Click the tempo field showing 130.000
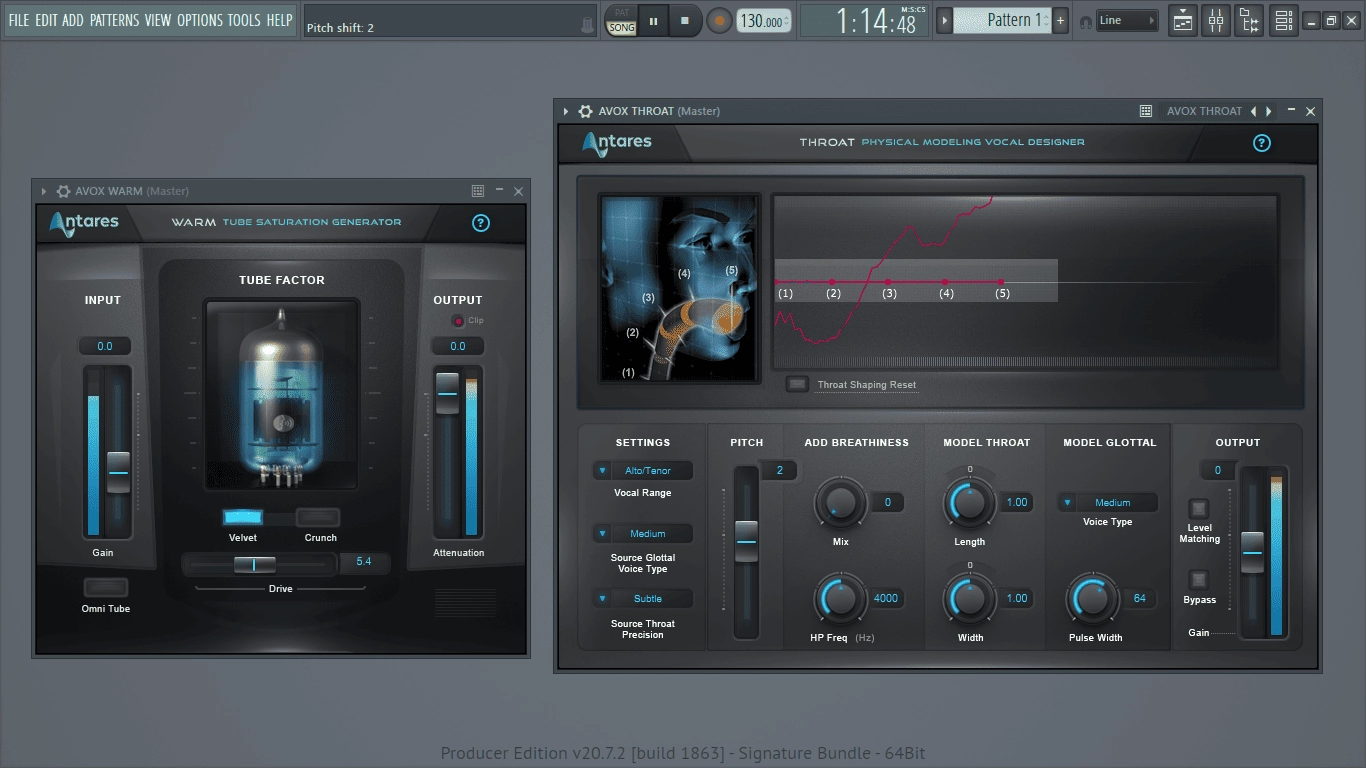The height and width of the screenshot is (768, 1366). point(763,21)
